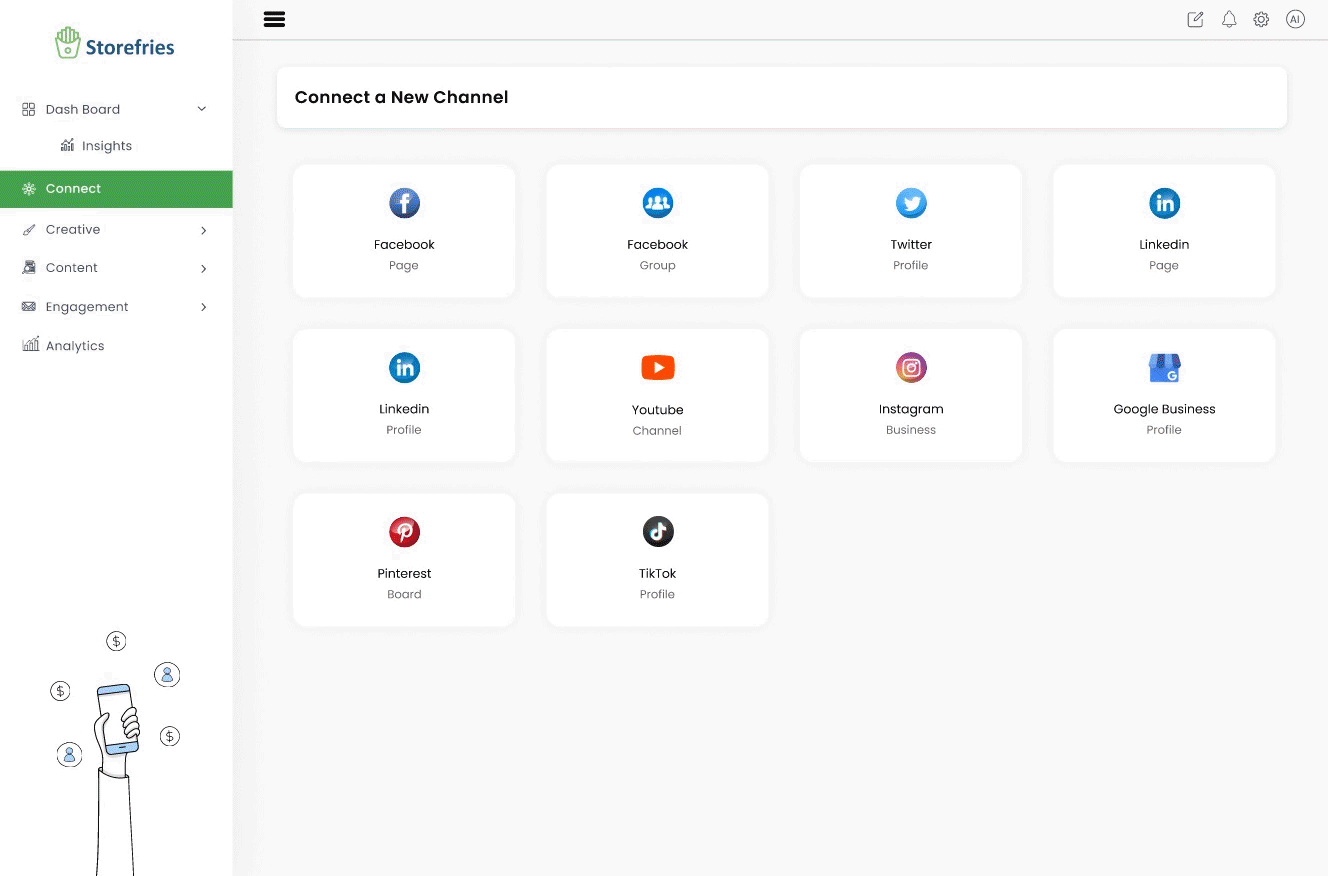1328x876 pixels.
Task: Click the Pinterest icon
Action: [x=404, y=531]
